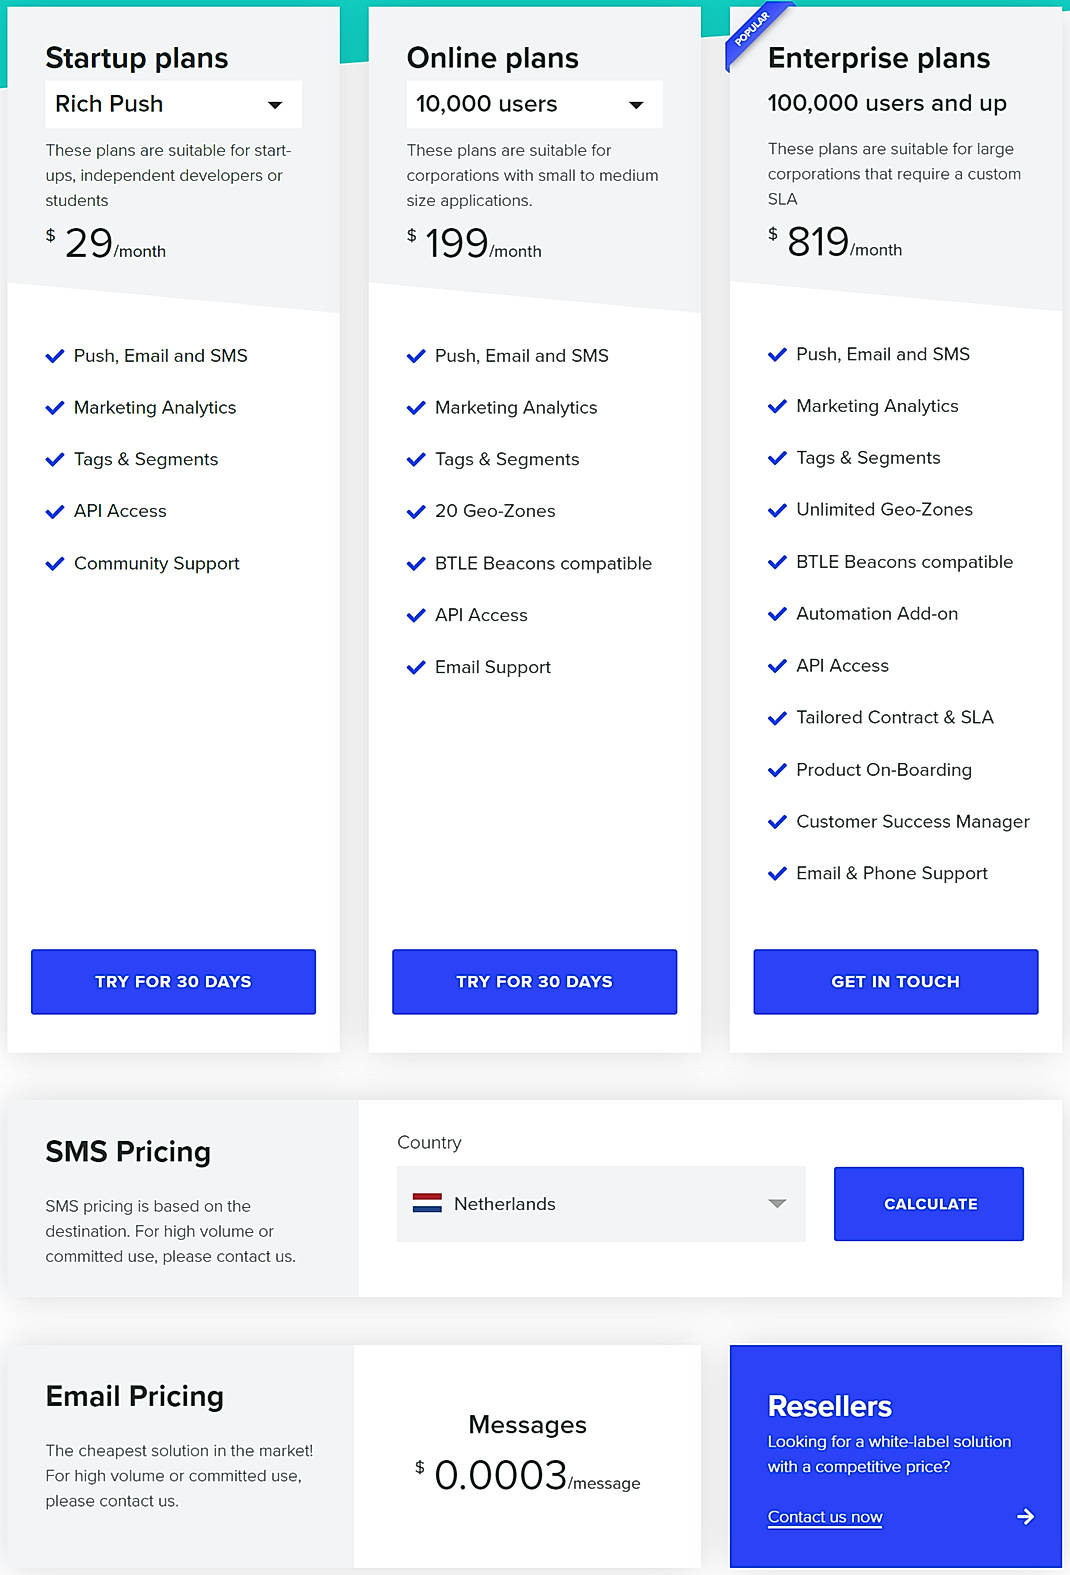Click the Email Pricing heading
This screenshot has width=1070, height=1575.
(135, 1396)
